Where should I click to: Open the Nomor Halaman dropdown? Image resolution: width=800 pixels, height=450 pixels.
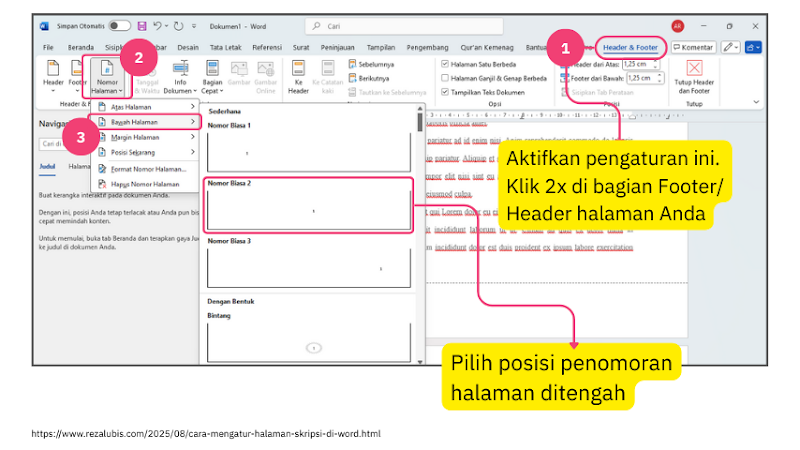pos(107,78)
